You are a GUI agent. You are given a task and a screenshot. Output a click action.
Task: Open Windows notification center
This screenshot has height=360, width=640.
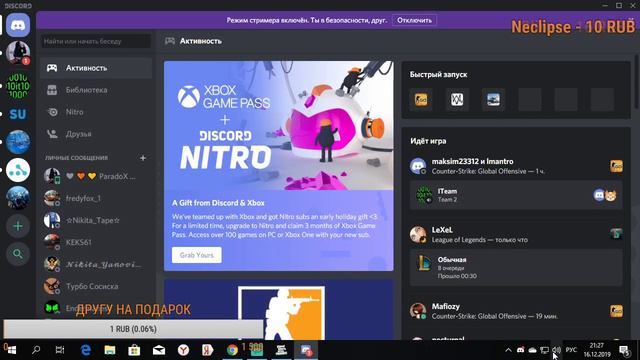pos(624,350)
